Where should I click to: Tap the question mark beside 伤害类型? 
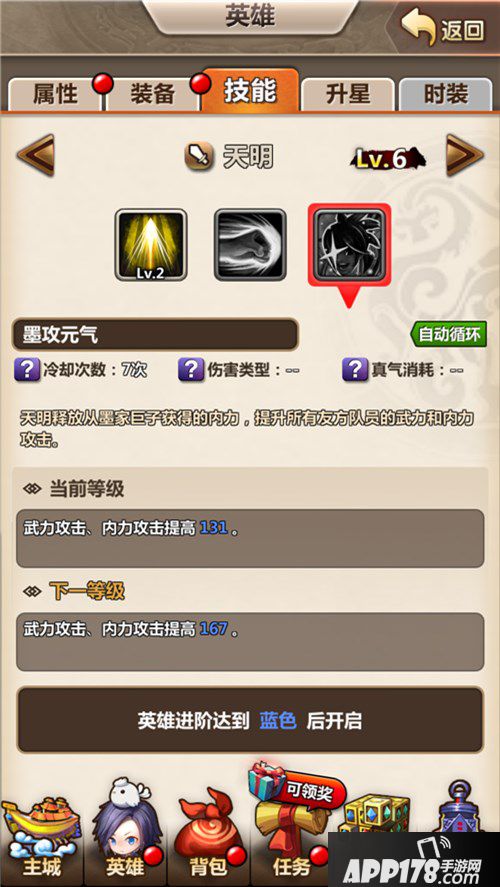(191, 370)
